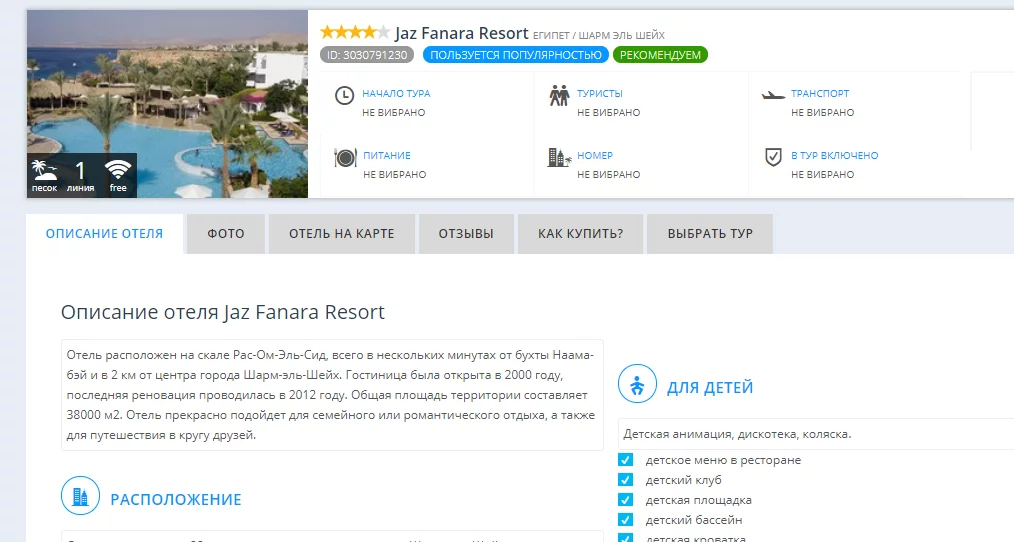Click the tourists people icon
The image size is (1014, 542).
click(x=559, y=96)
